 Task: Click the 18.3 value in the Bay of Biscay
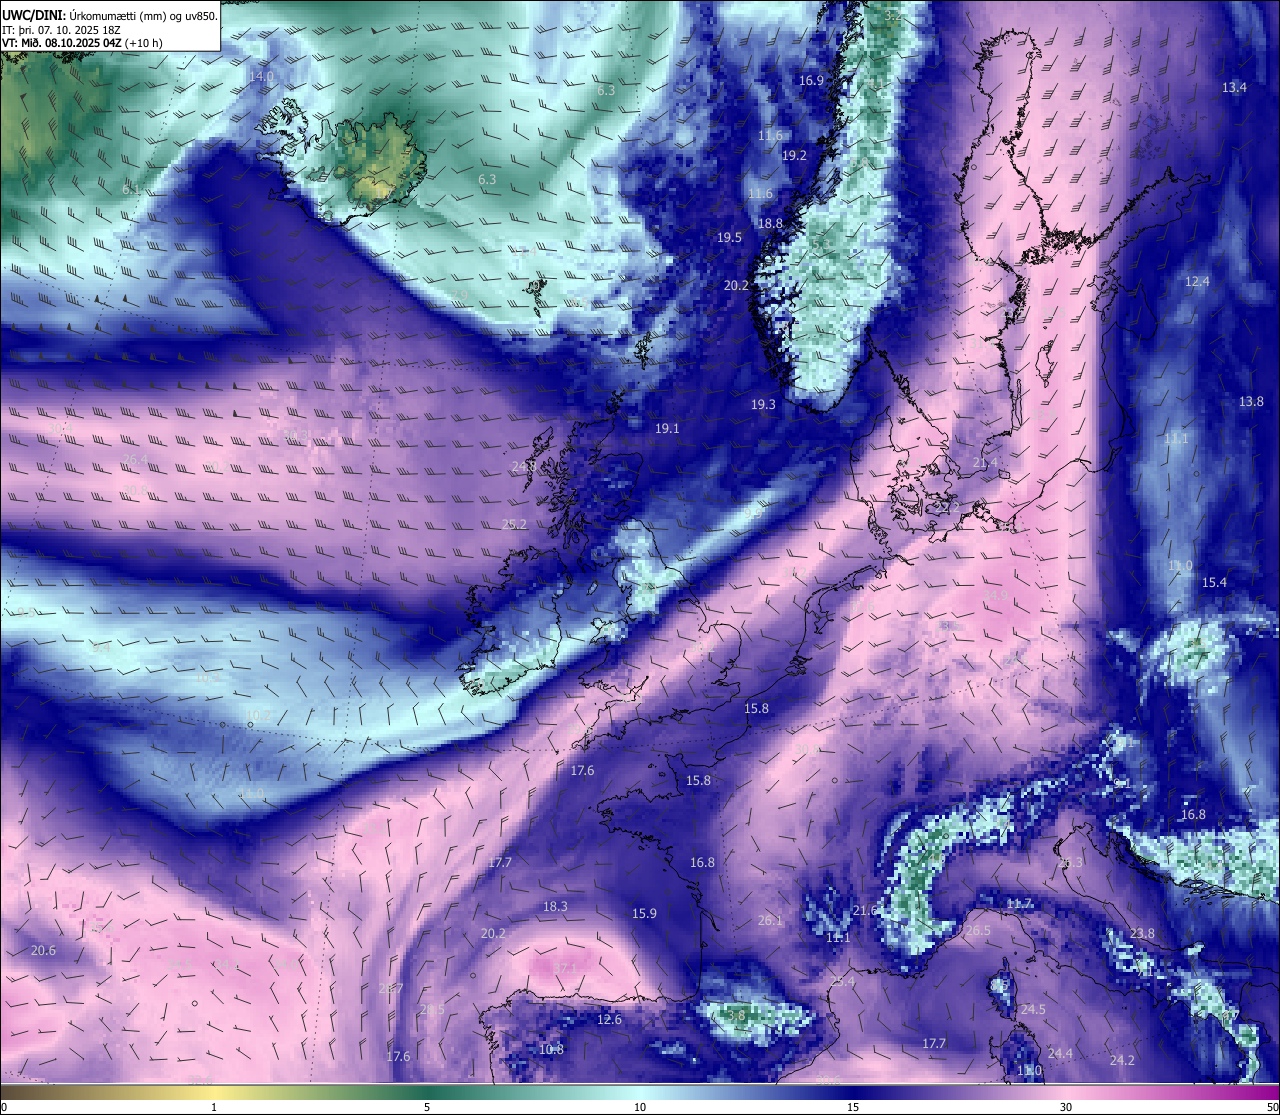click(x=555, y=907)
